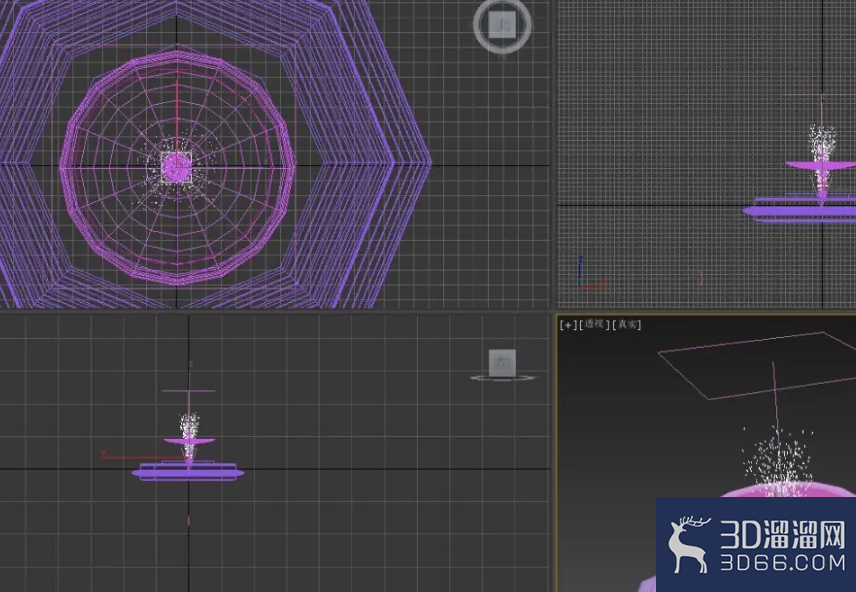Click the ViewCube face in the left viewport
856x592 pixels.
[x=502, y=363]
